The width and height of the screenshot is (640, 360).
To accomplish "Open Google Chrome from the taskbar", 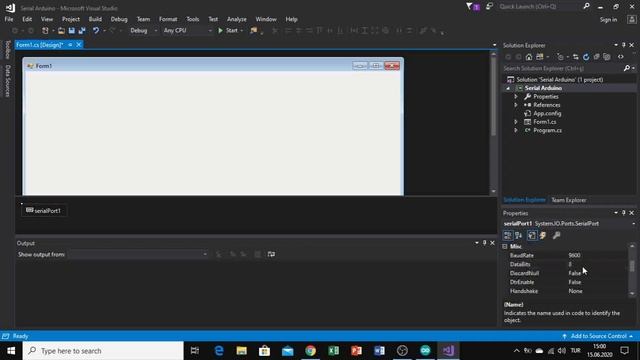I will pyautogui.click(x=310, y=351).
